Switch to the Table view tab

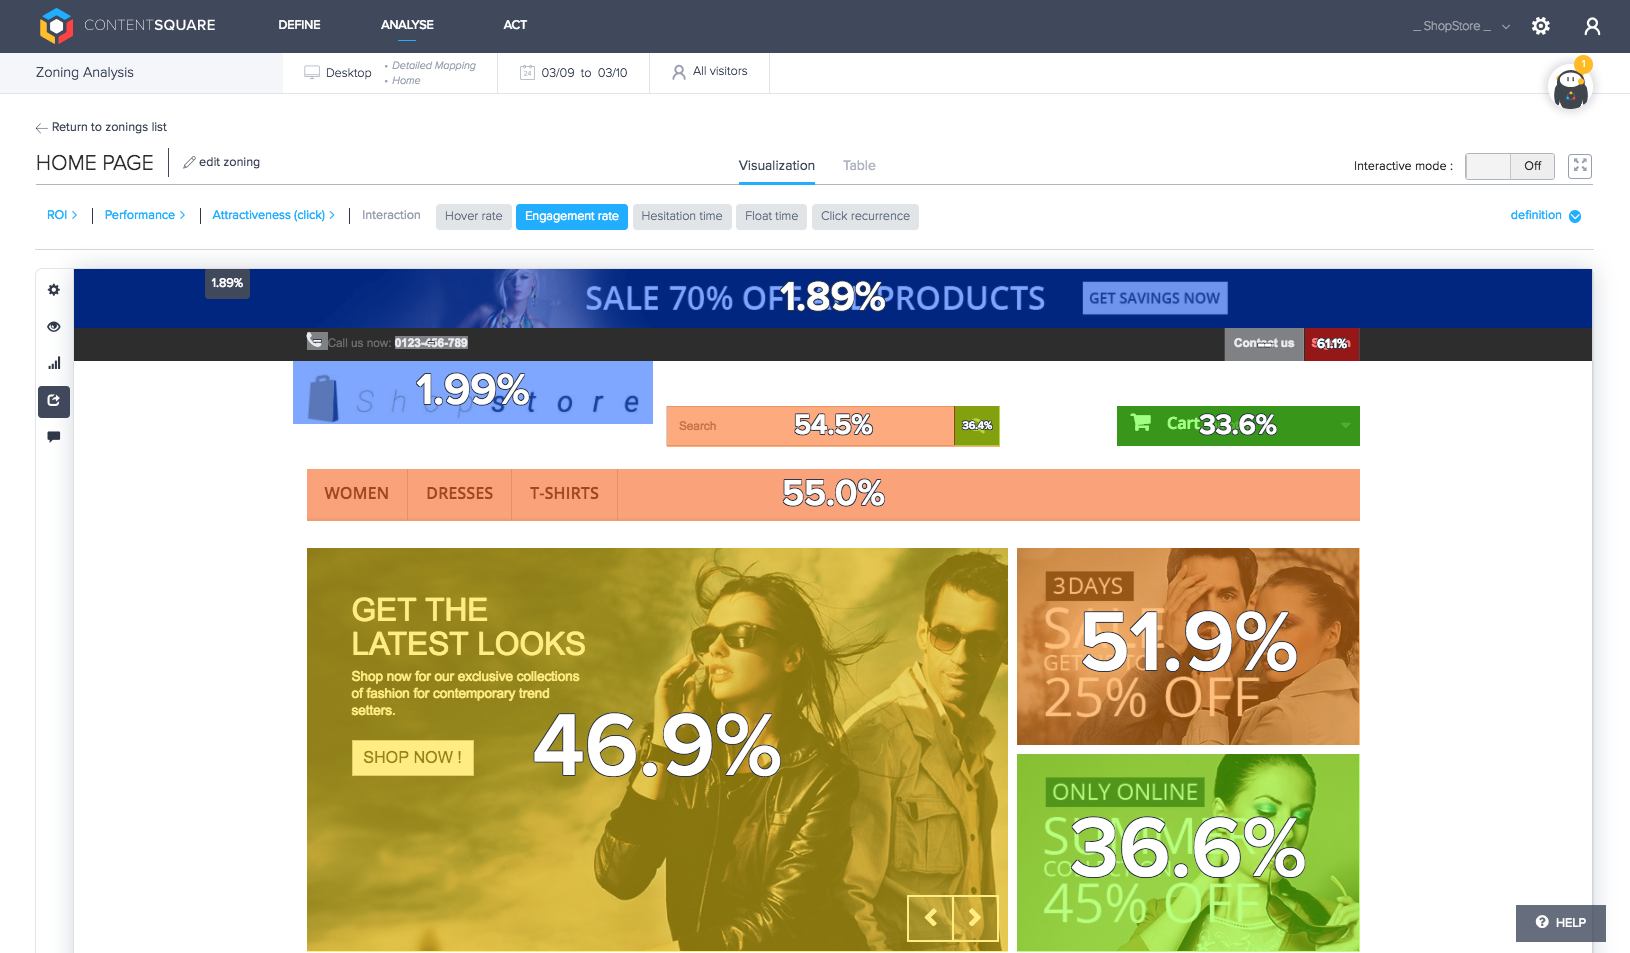(858, 165)
